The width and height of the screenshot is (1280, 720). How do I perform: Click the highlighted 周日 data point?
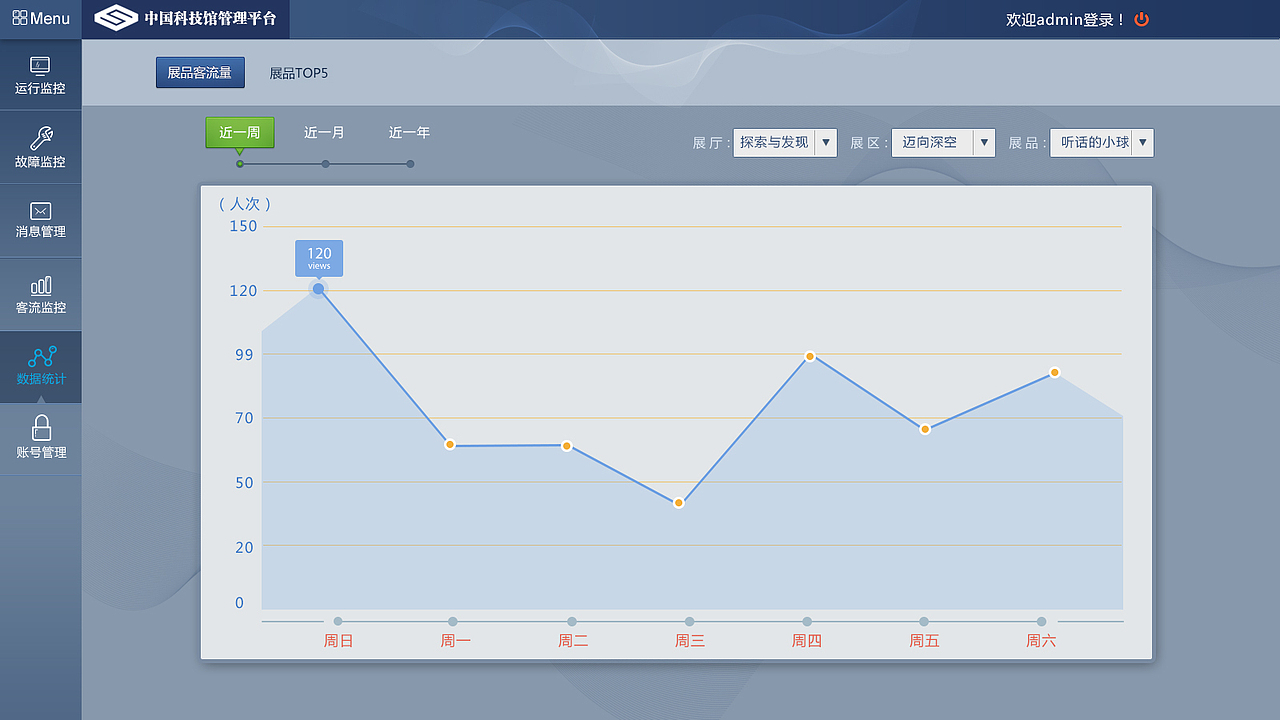point(318,289)
